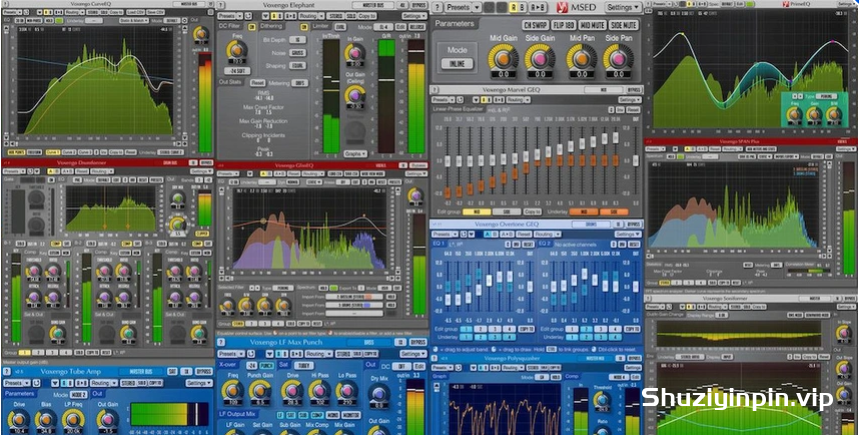Select MSED A state button
Image resolution: width=859 pixels, height=436 pixels.
pos(513,7)
